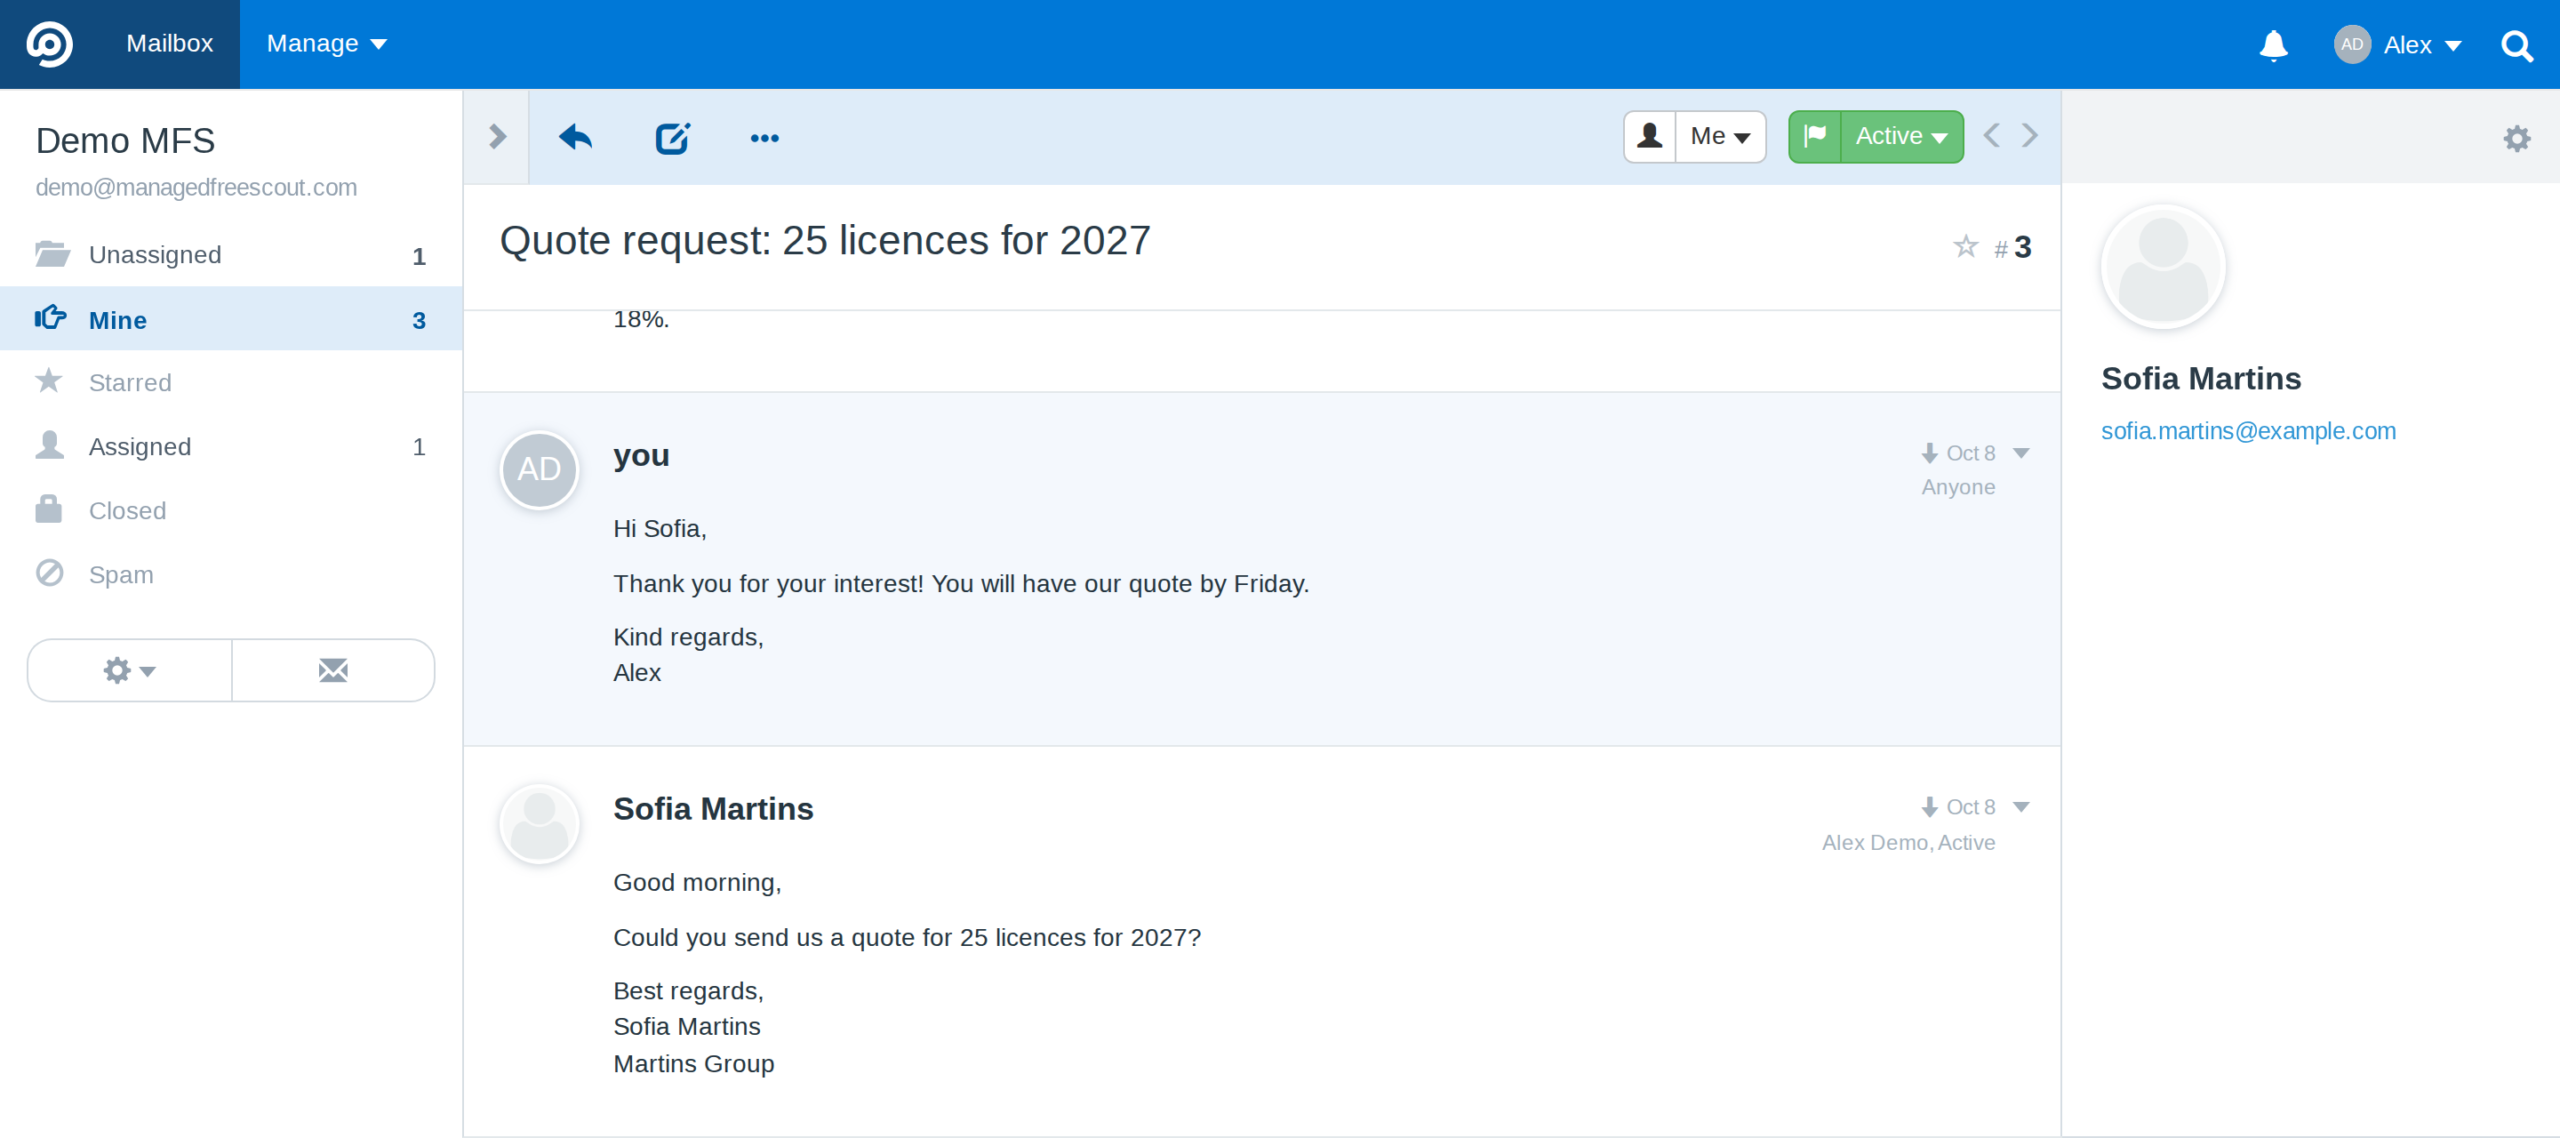
Task: Open the Mailbox tab
Action: [x=169, y=44]
